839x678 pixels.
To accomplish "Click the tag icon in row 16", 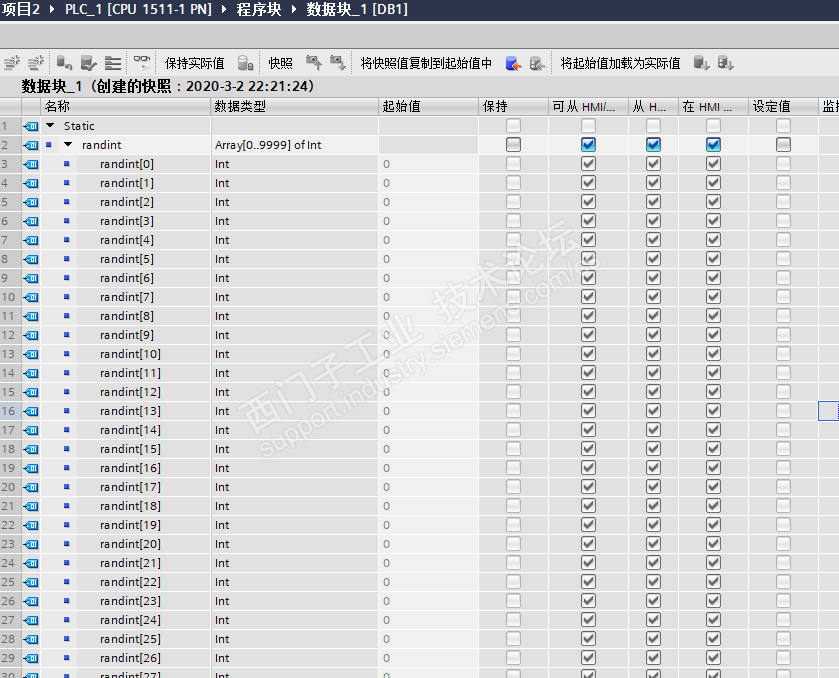I will click(x=31, y=411).
